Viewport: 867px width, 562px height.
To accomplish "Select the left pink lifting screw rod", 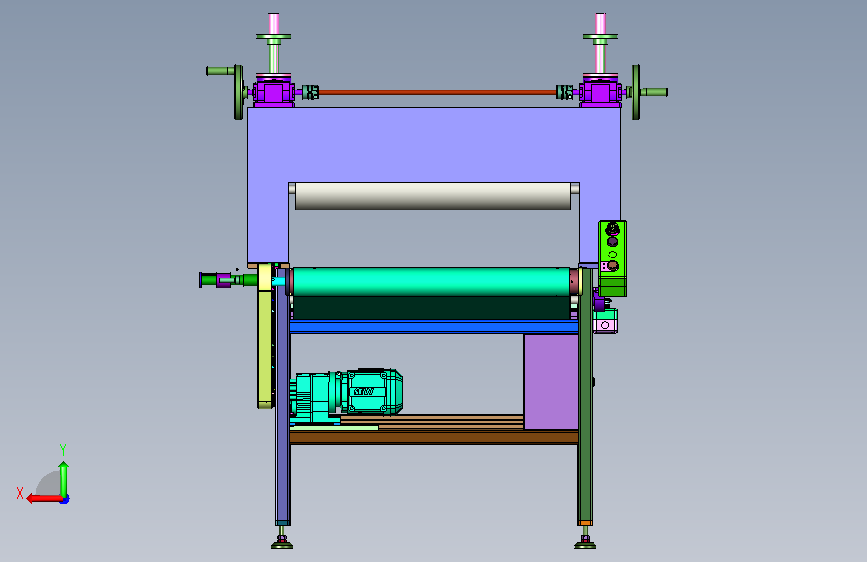I will (273, 24).
